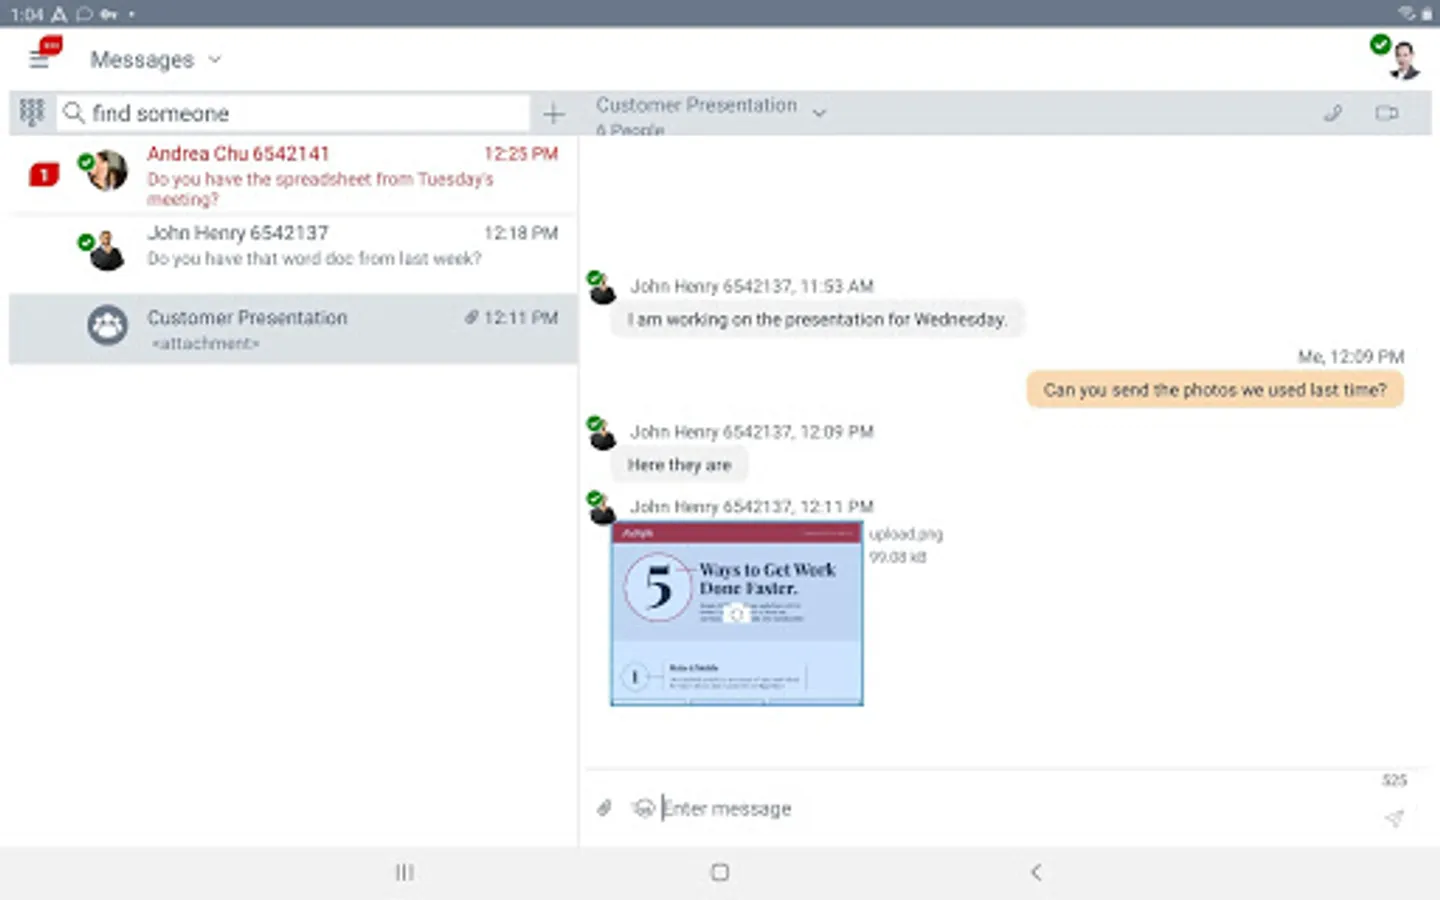Click the 99.08 kB file size text
The width and height of the screenshot is (1440, 900).
[898, 557]
